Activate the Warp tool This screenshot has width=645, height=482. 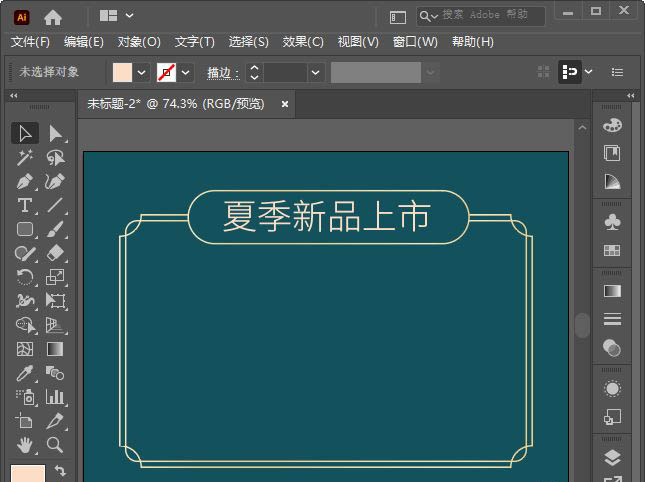point(25,301)
